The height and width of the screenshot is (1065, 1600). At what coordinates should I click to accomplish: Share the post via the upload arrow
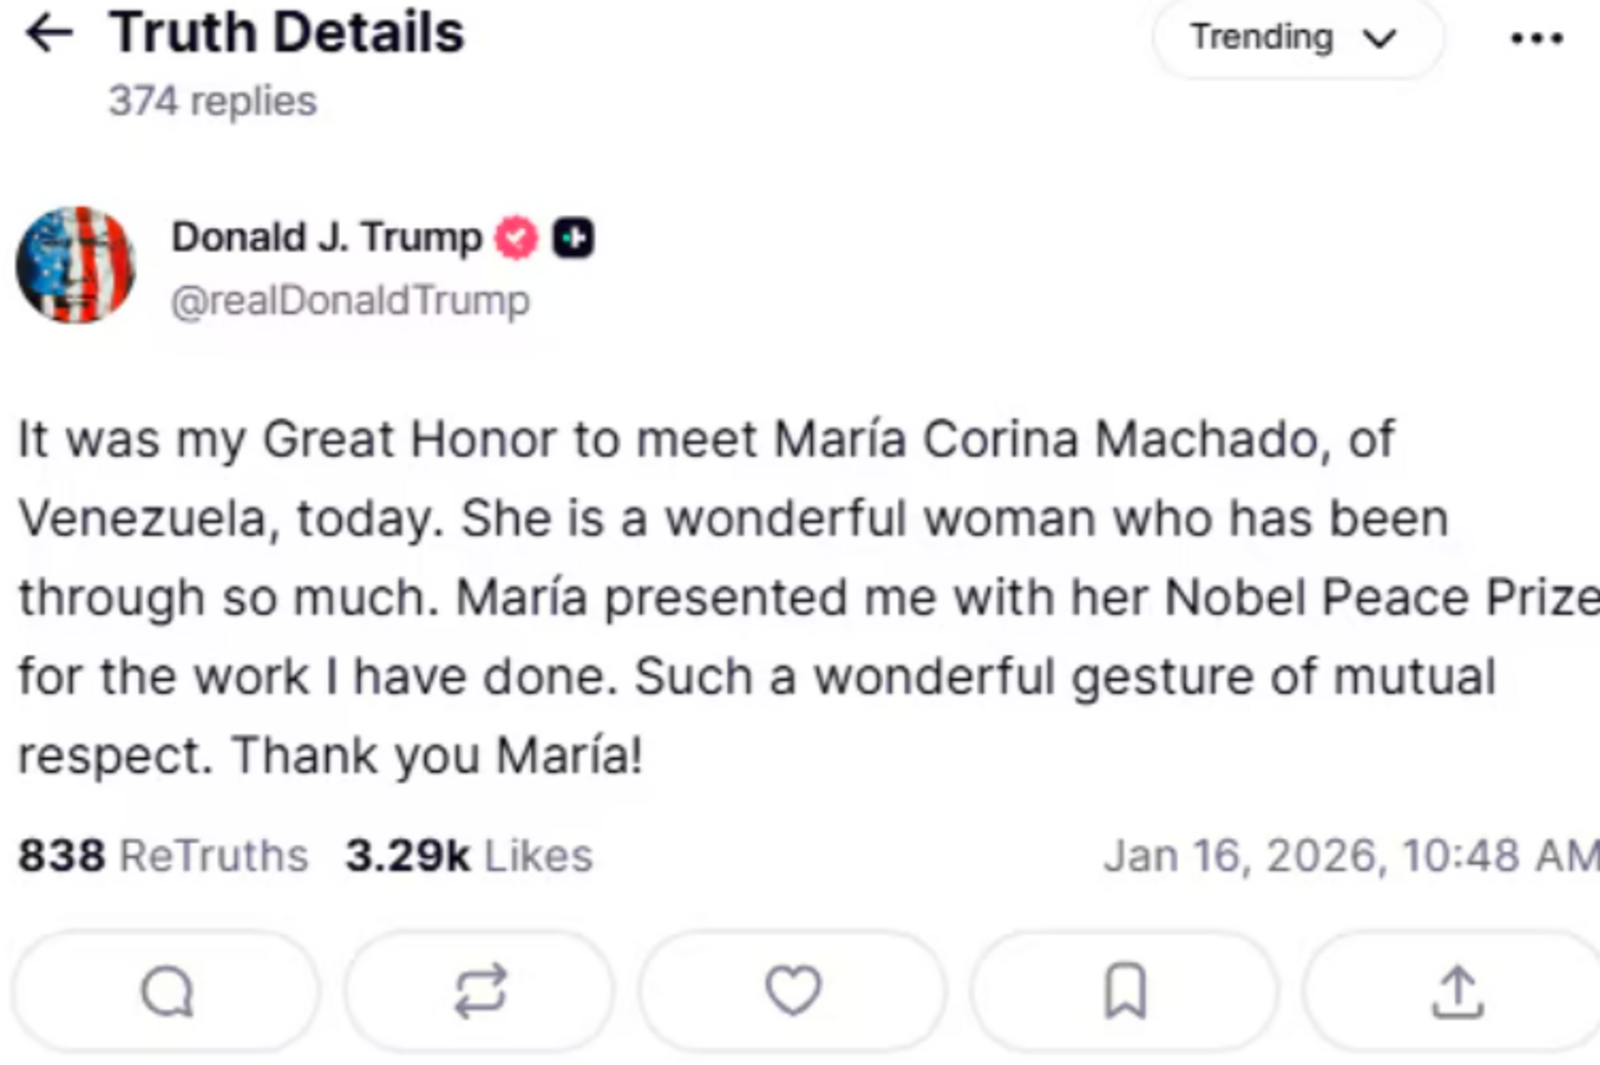tap(1455, 992)
